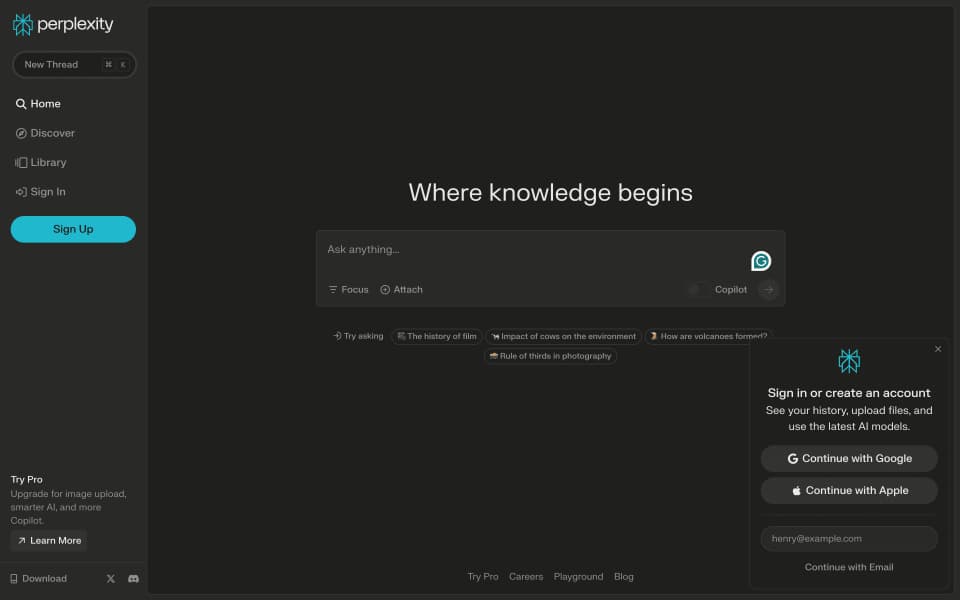Click the 'Try Pro' heading in the sidebar
Image resolution: width=960 pixels, height=600 pixels.
tap(26, 479)
